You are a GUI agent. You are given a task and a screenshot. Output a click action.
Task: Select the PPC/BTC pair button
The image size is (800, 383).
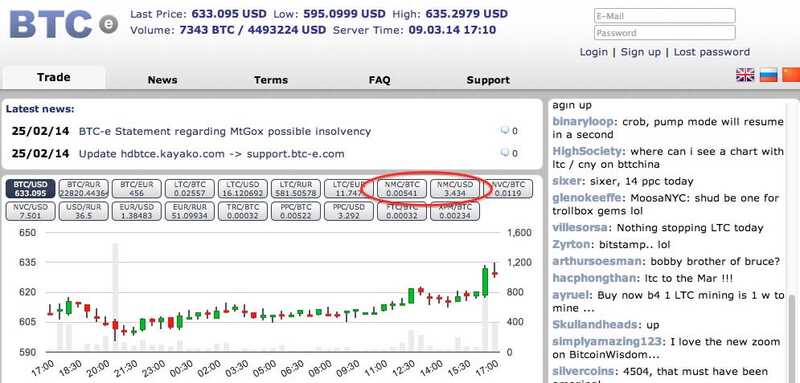[x=296, y=211]
